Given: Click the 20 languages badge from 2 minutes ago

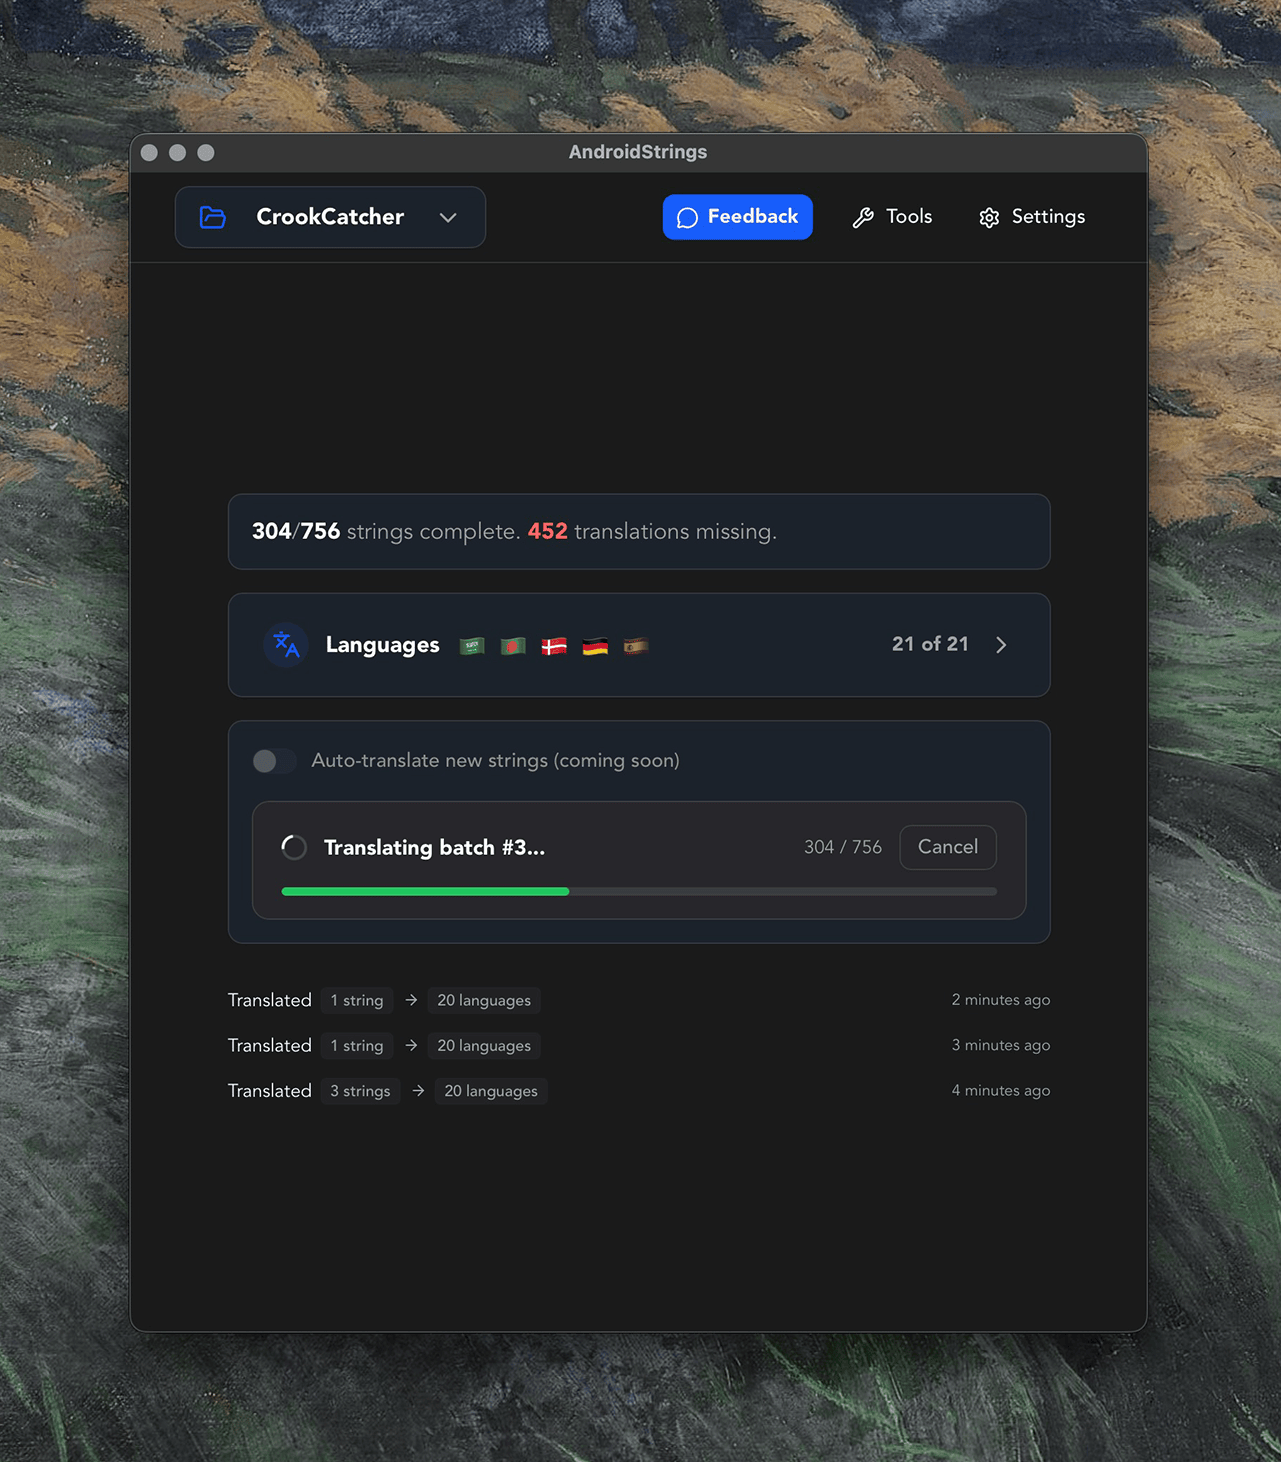Looking at the screenshot, I should [x=484, y=1000].
